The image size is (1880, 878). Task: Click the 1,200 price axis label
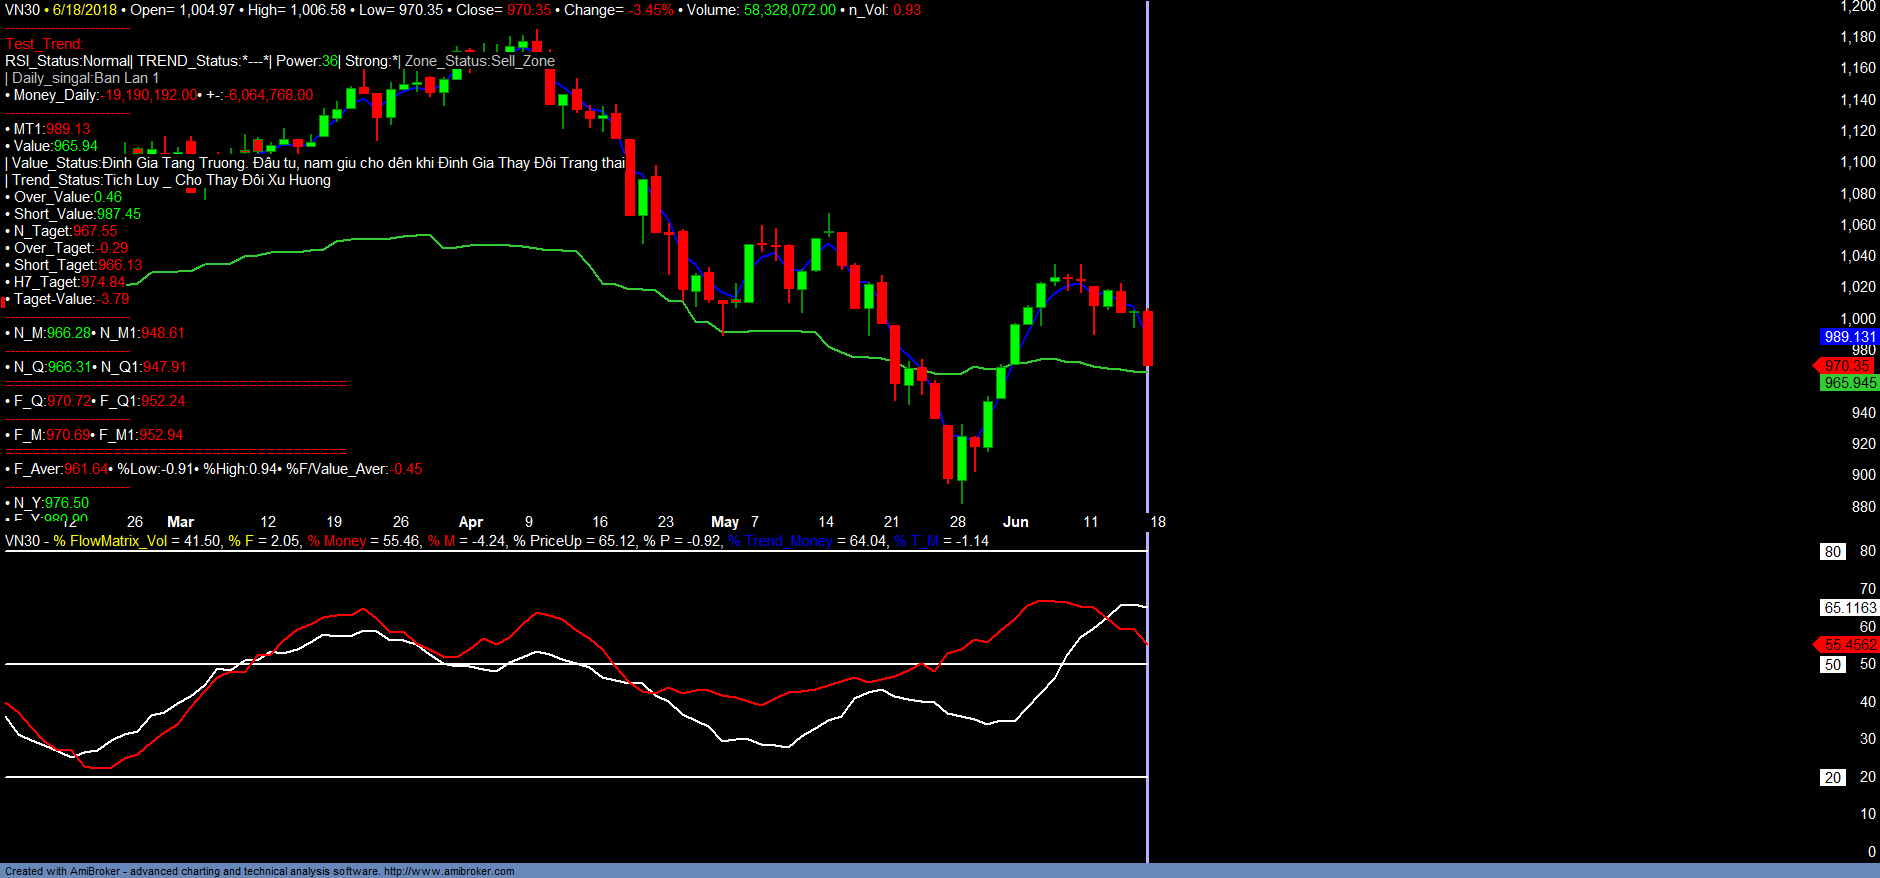pyautogui.click(x=1858, y=7)
